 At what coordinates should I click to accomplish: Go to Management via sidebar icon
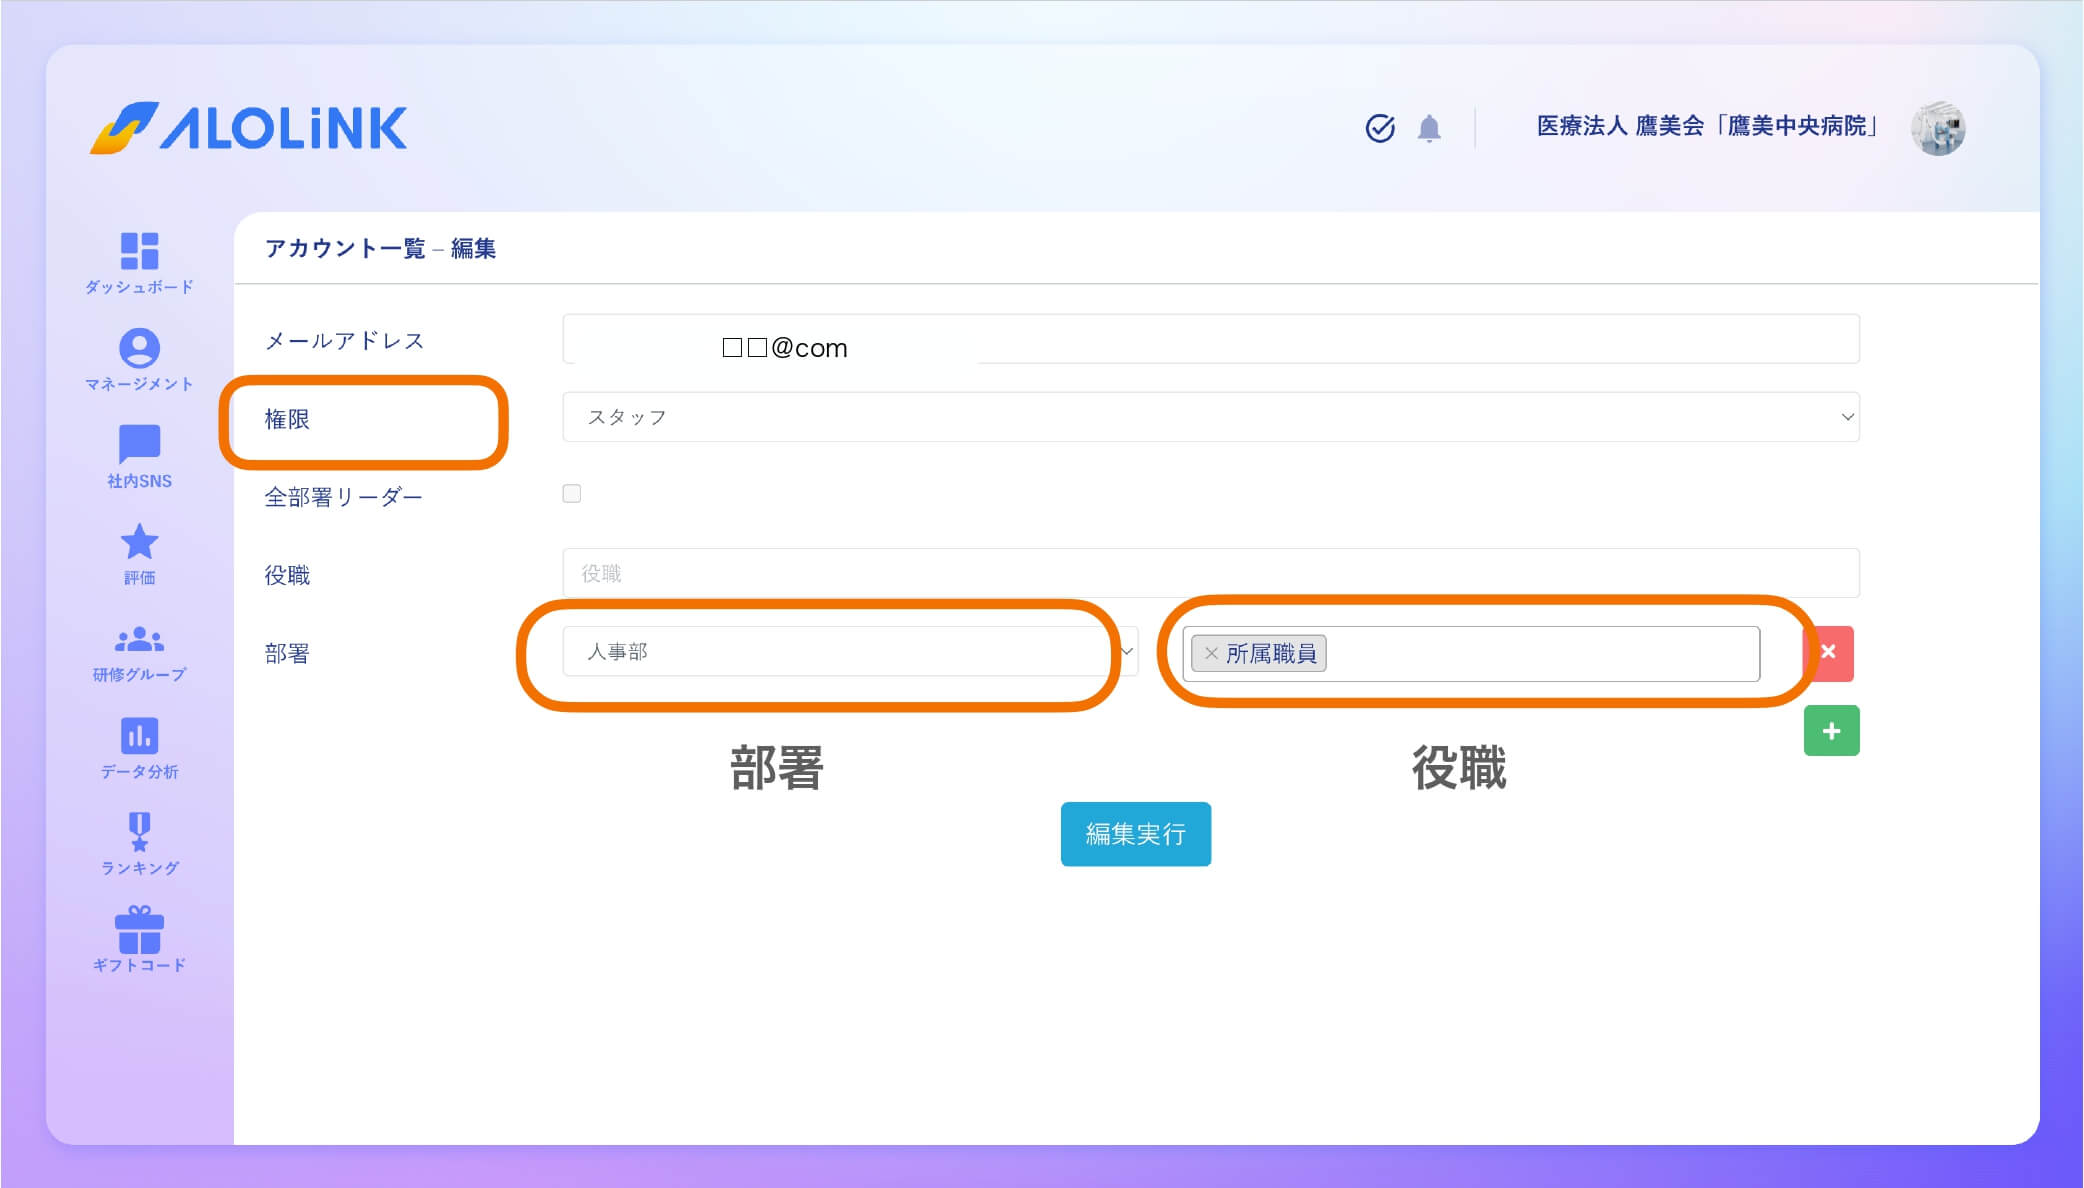pyautogui.click(x=139, y=348)
